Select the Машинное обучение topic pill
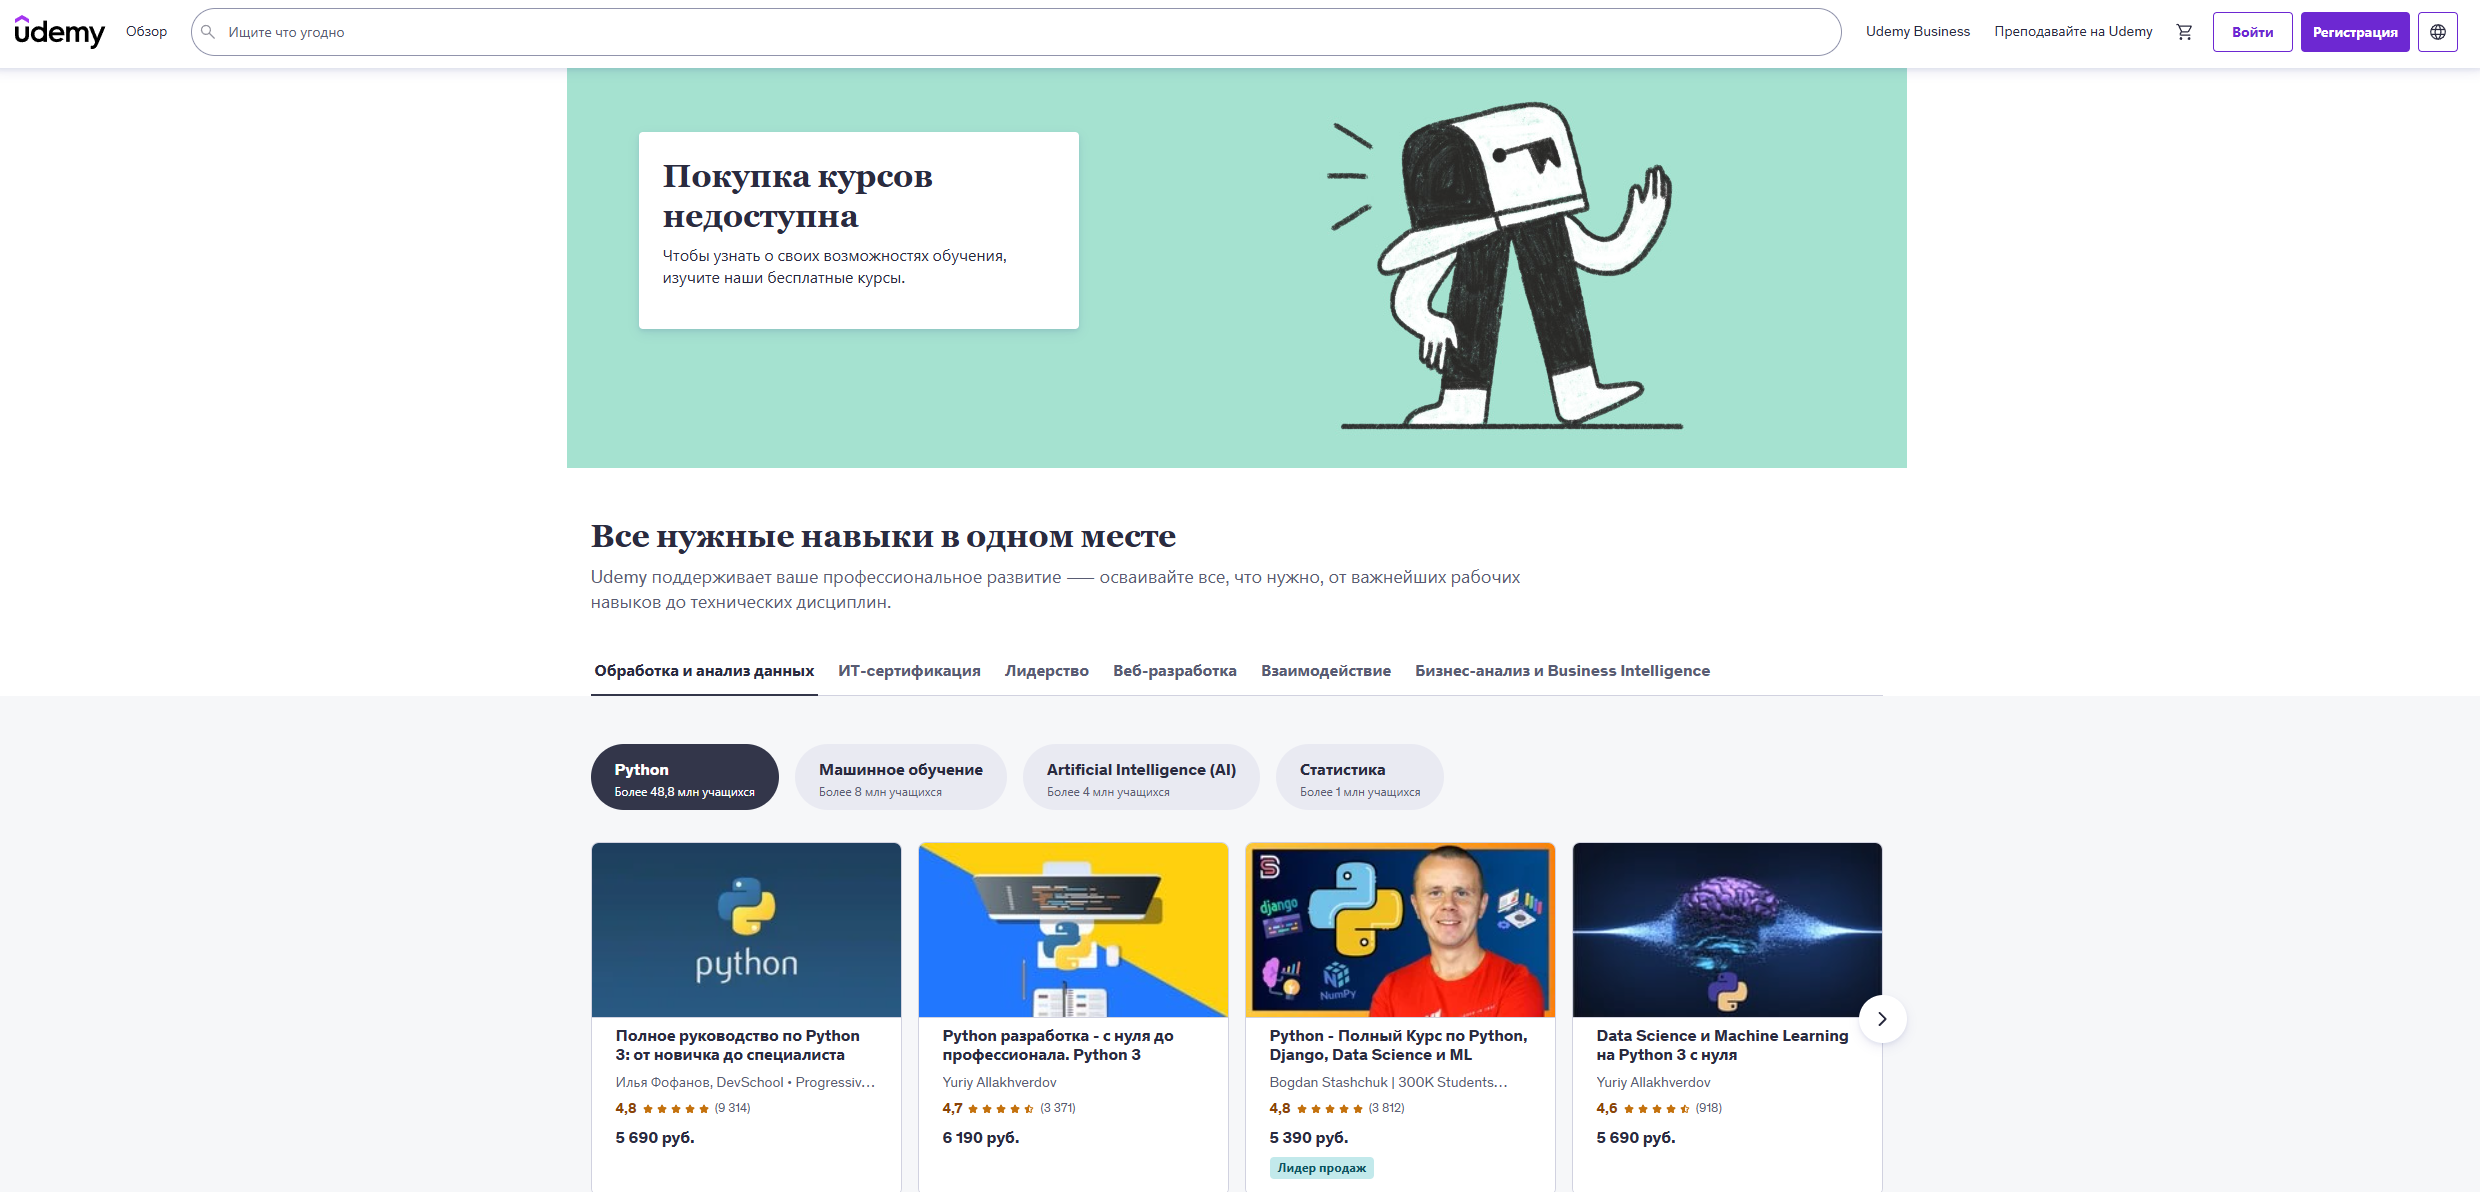The image size is (2480, 1192). (x=900, y=777)
